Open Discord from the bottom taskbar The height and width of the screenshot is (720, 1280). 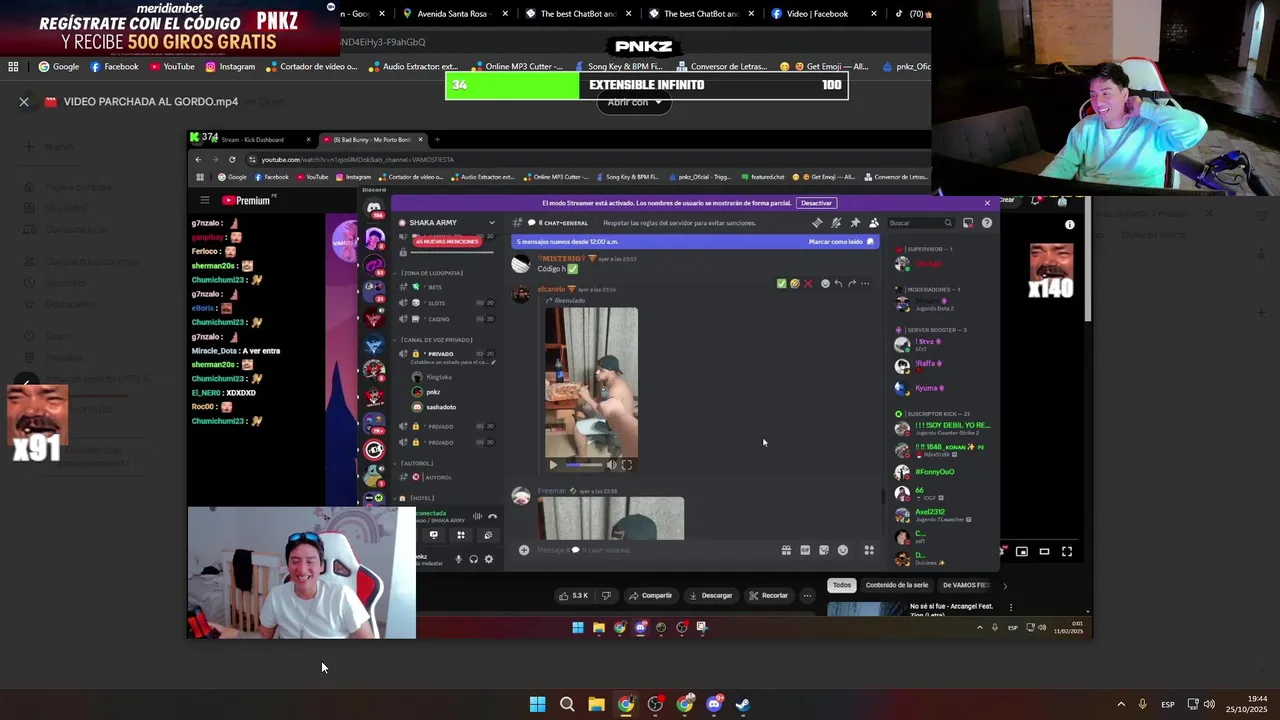714,704
